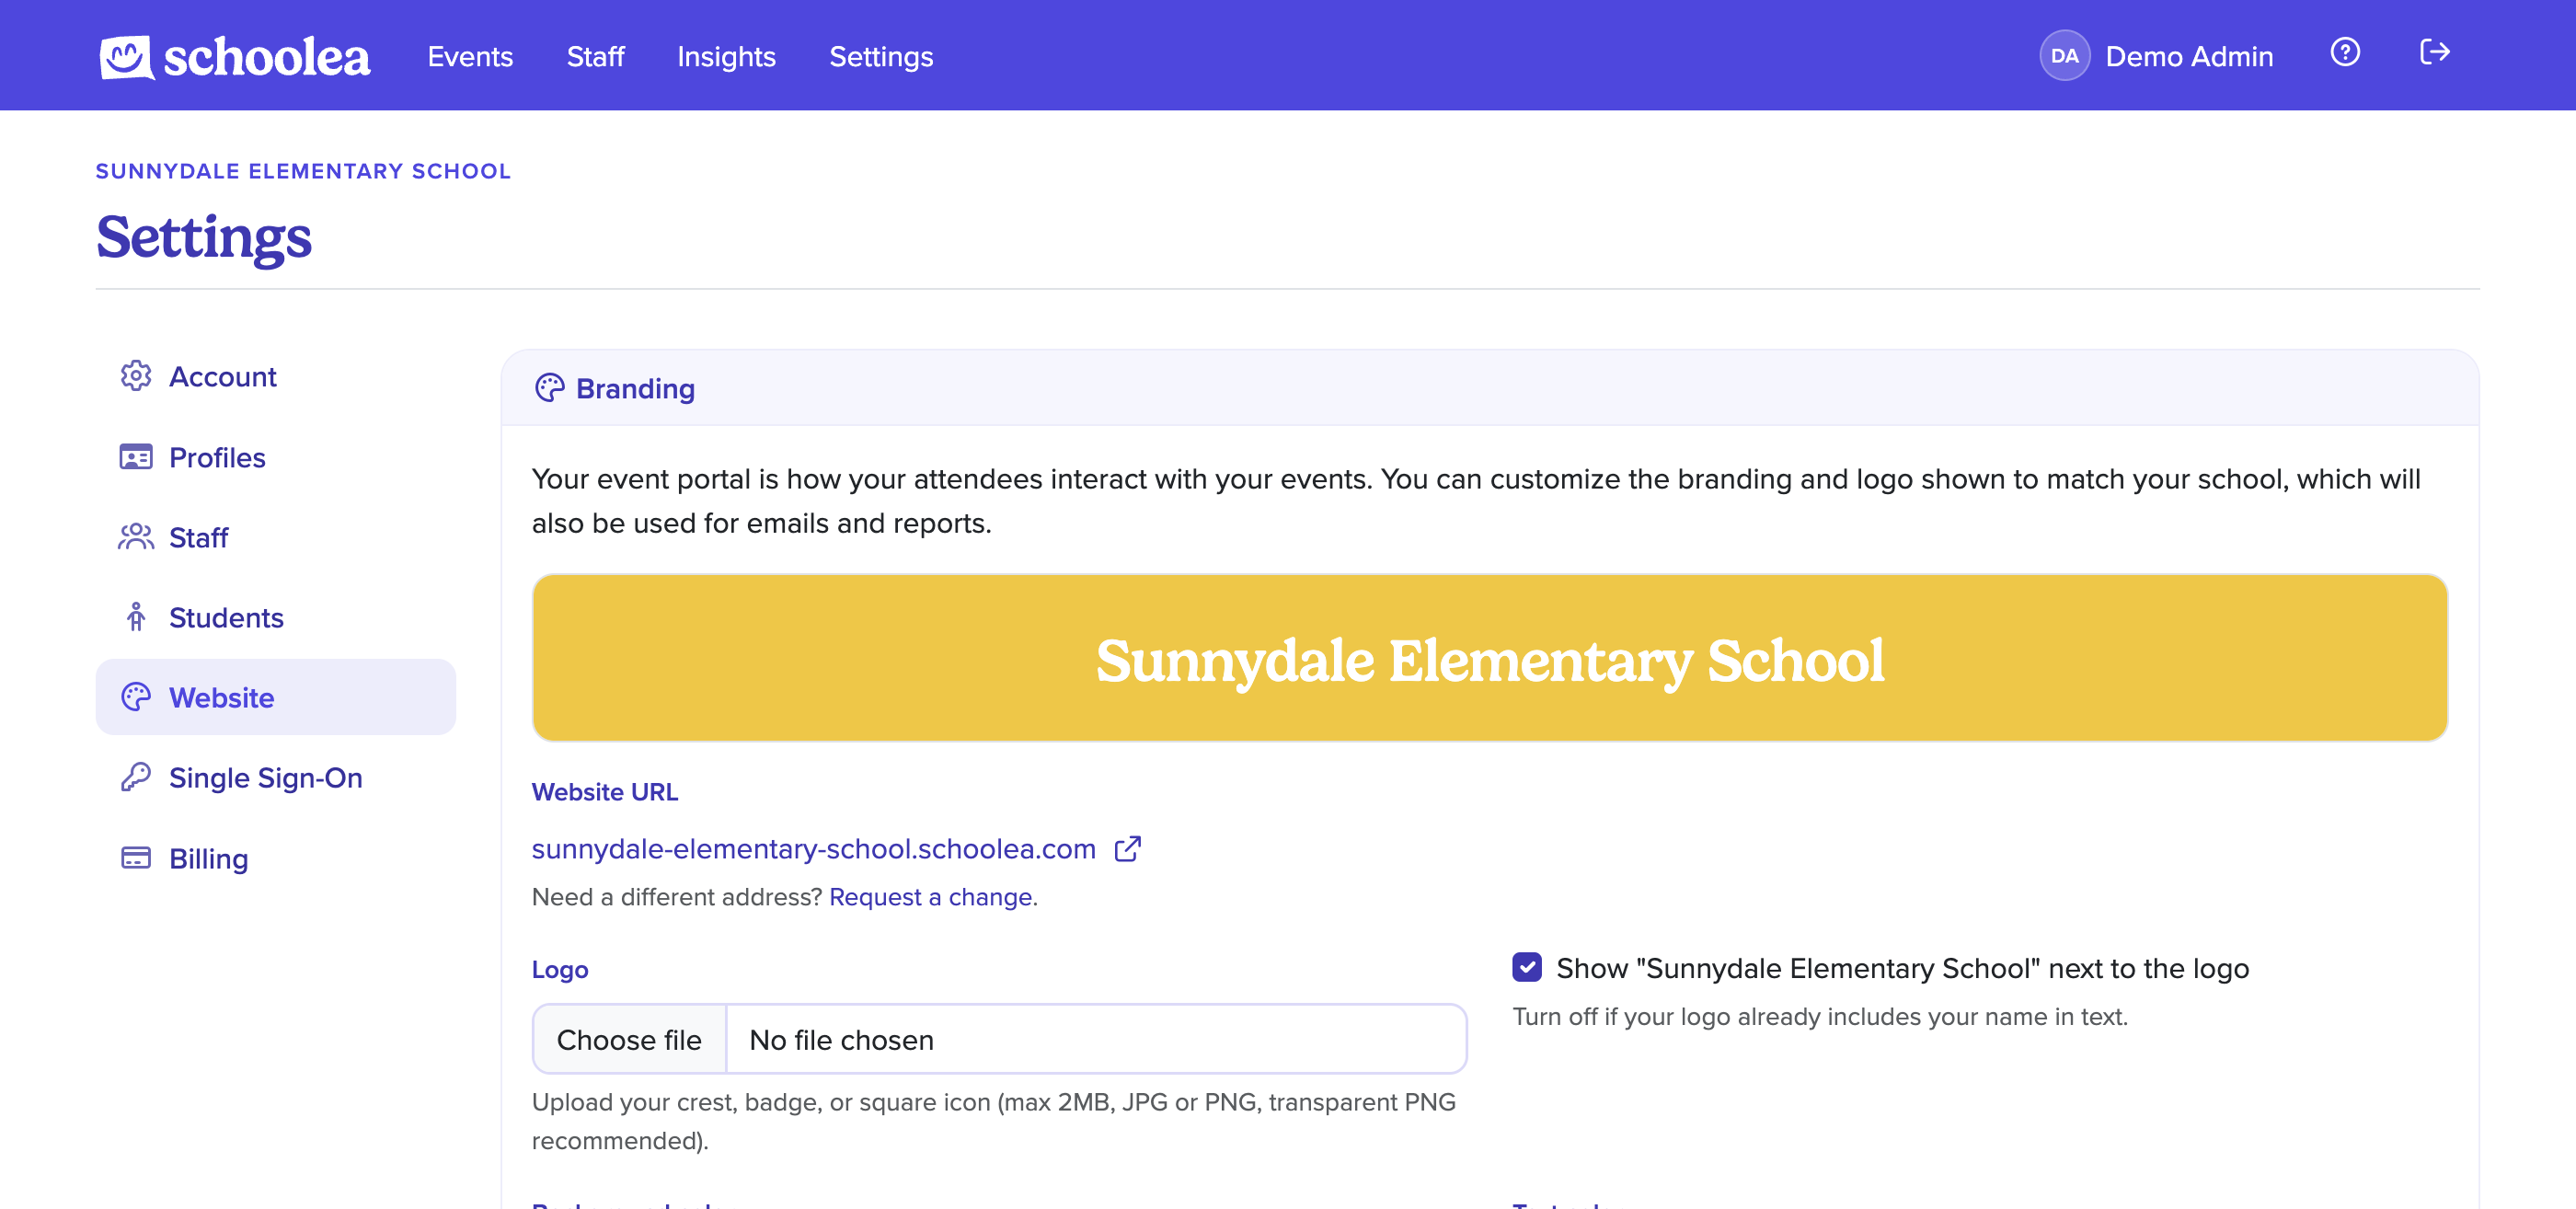Open the help question mark icon

point(2345,52)
